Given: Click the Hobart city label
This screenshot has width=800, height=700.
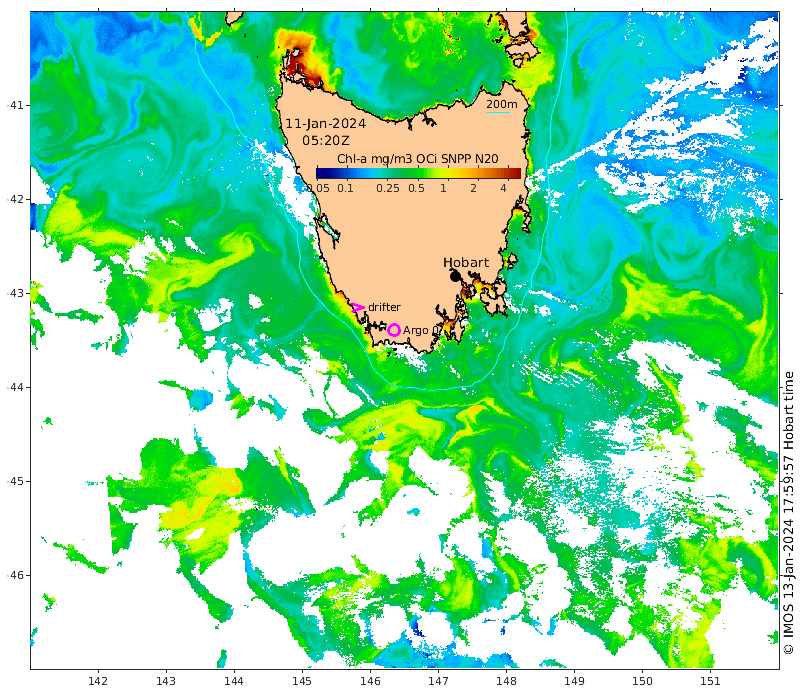Looking at the screenshot, I should (x=466, y=263).
